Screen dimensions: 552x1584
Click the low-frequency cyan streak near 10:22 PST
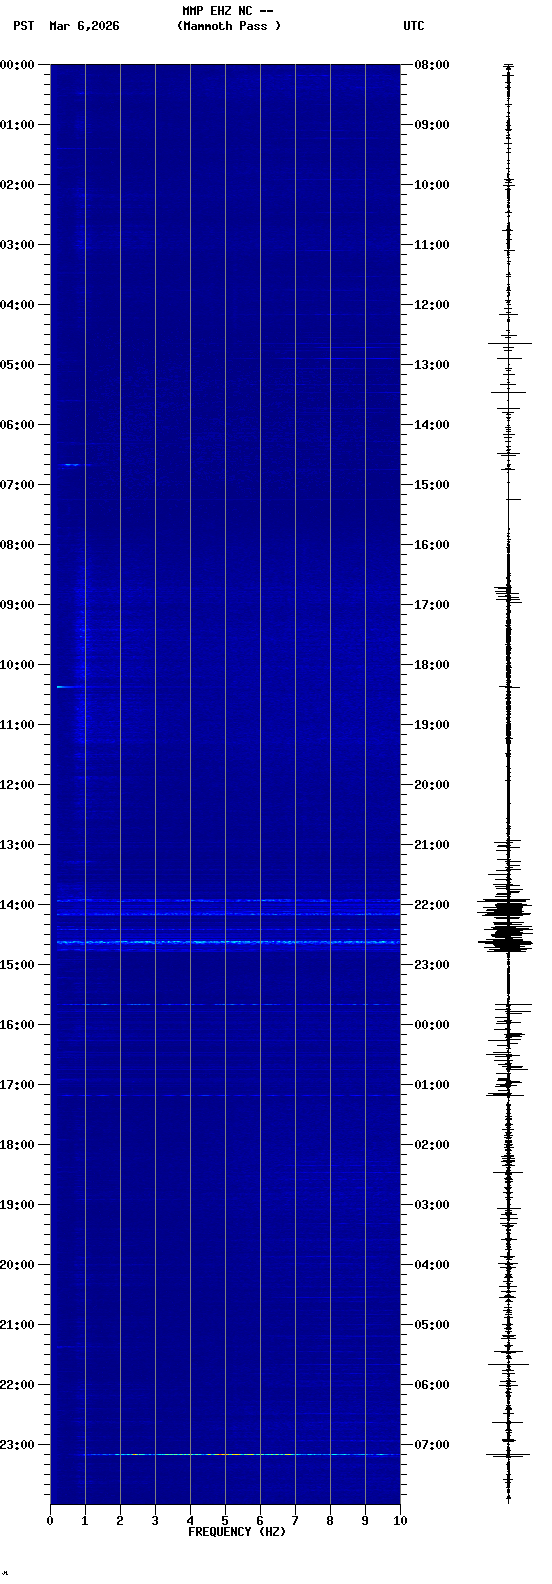(64, 687)
